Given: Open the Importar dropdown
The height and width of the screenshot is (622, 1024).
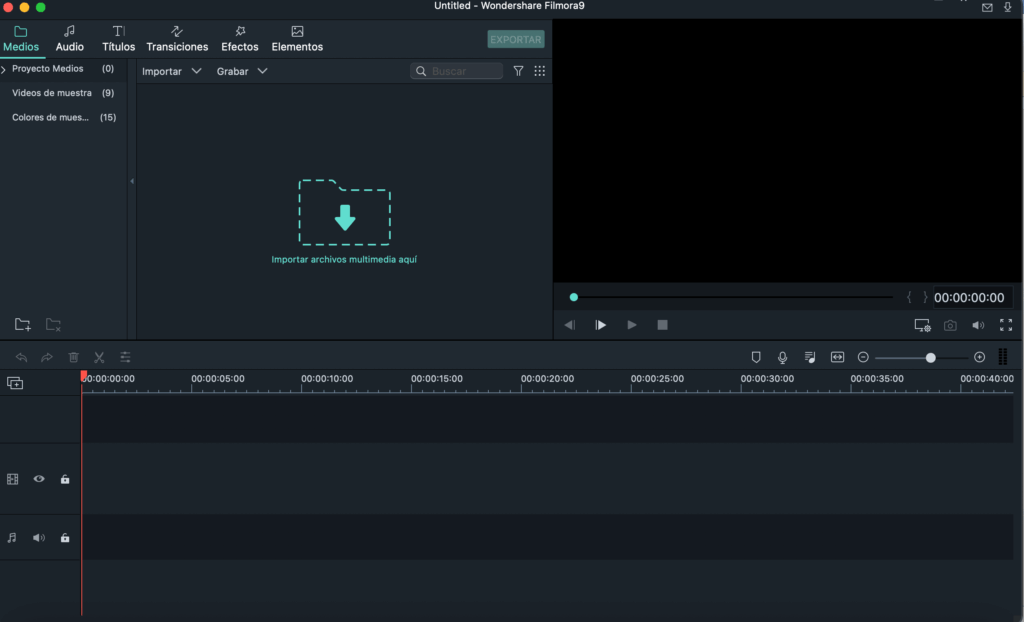Looking at the screenshot, I should click(171, 72).
